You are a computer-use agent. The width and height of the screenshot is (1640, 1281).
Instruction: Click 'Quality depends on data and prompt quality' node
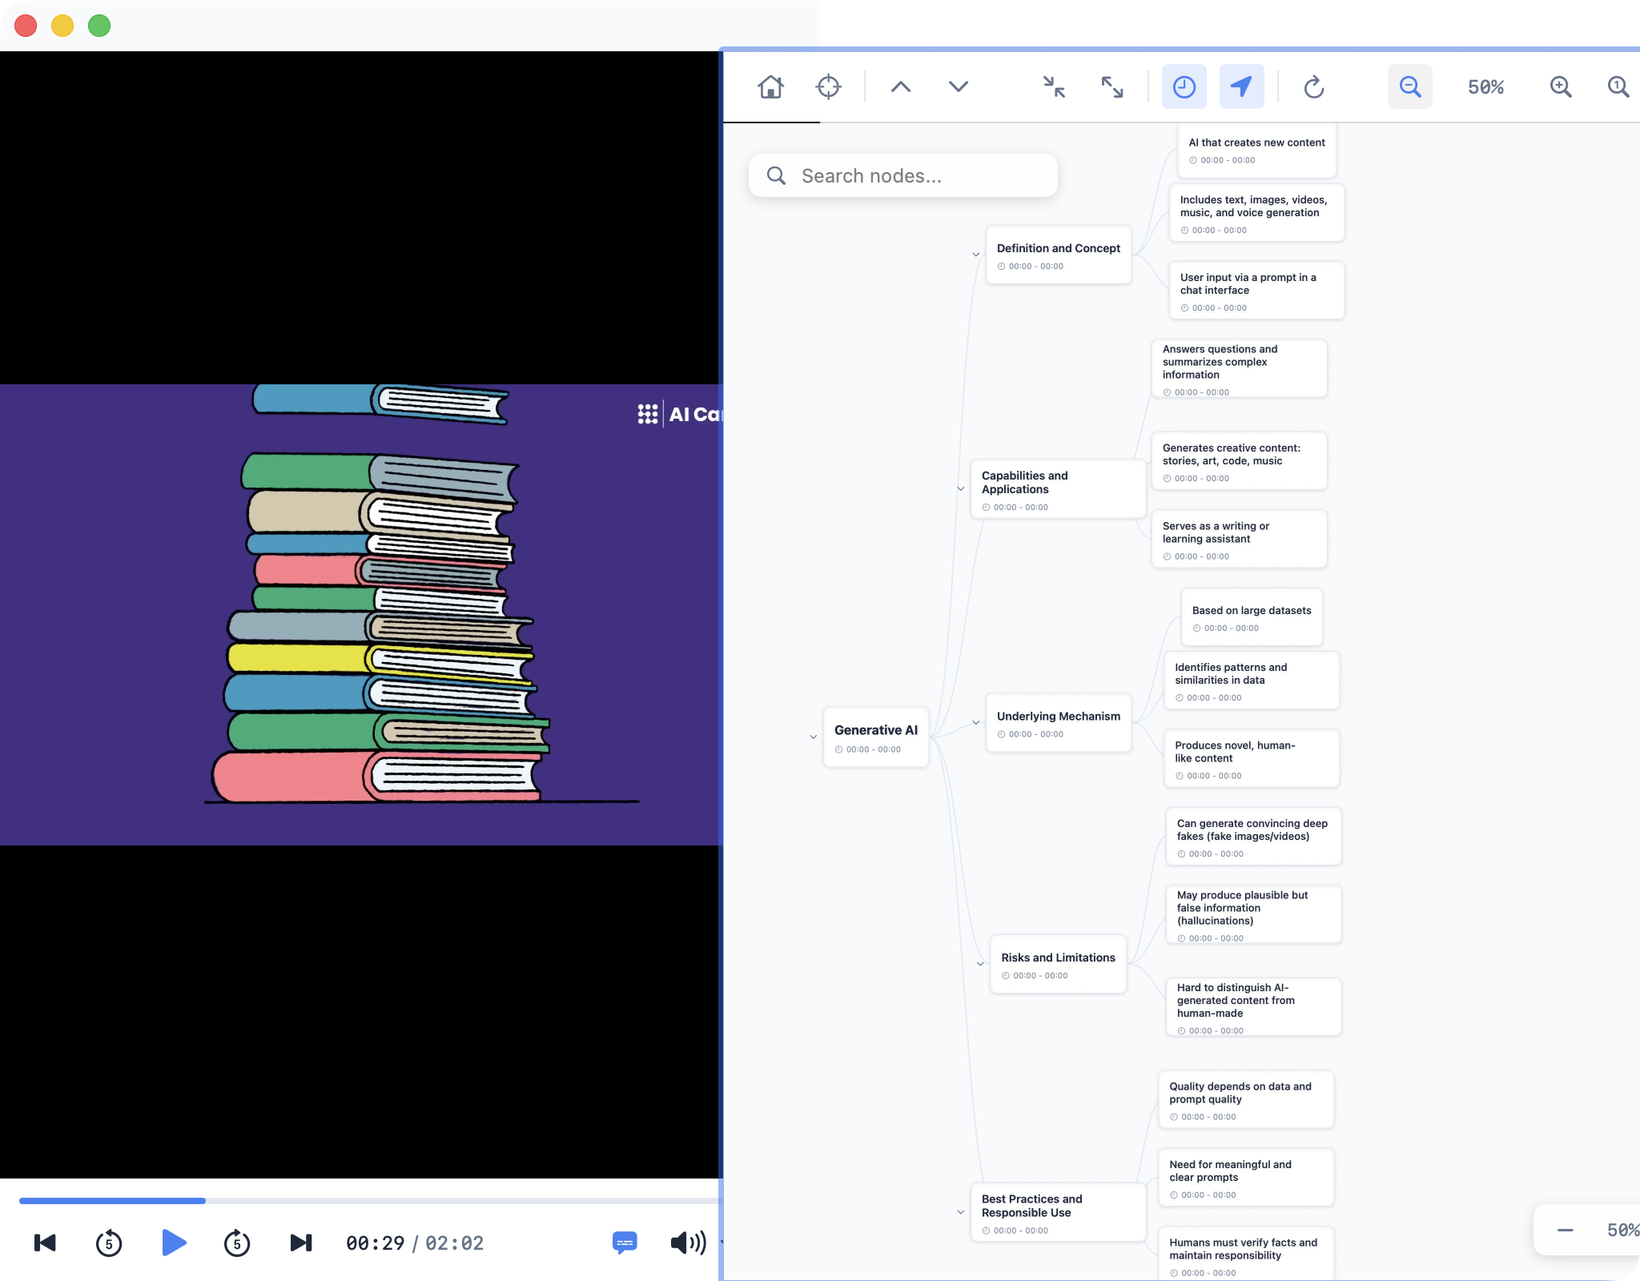[x=1246, y=1100]
